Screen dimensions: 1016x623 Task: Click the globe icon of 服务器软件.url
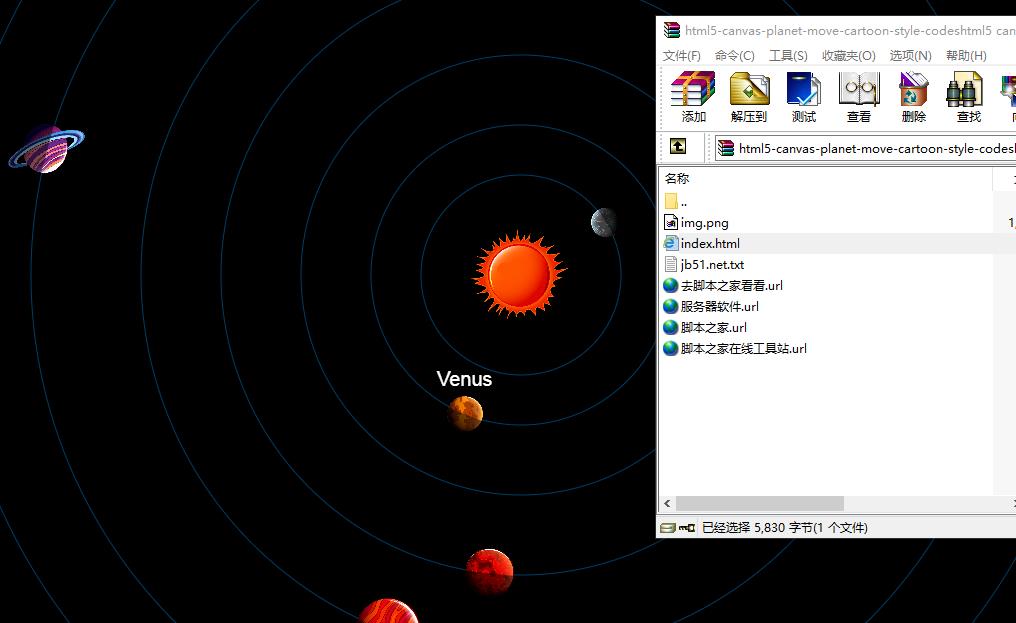point(671,306)
